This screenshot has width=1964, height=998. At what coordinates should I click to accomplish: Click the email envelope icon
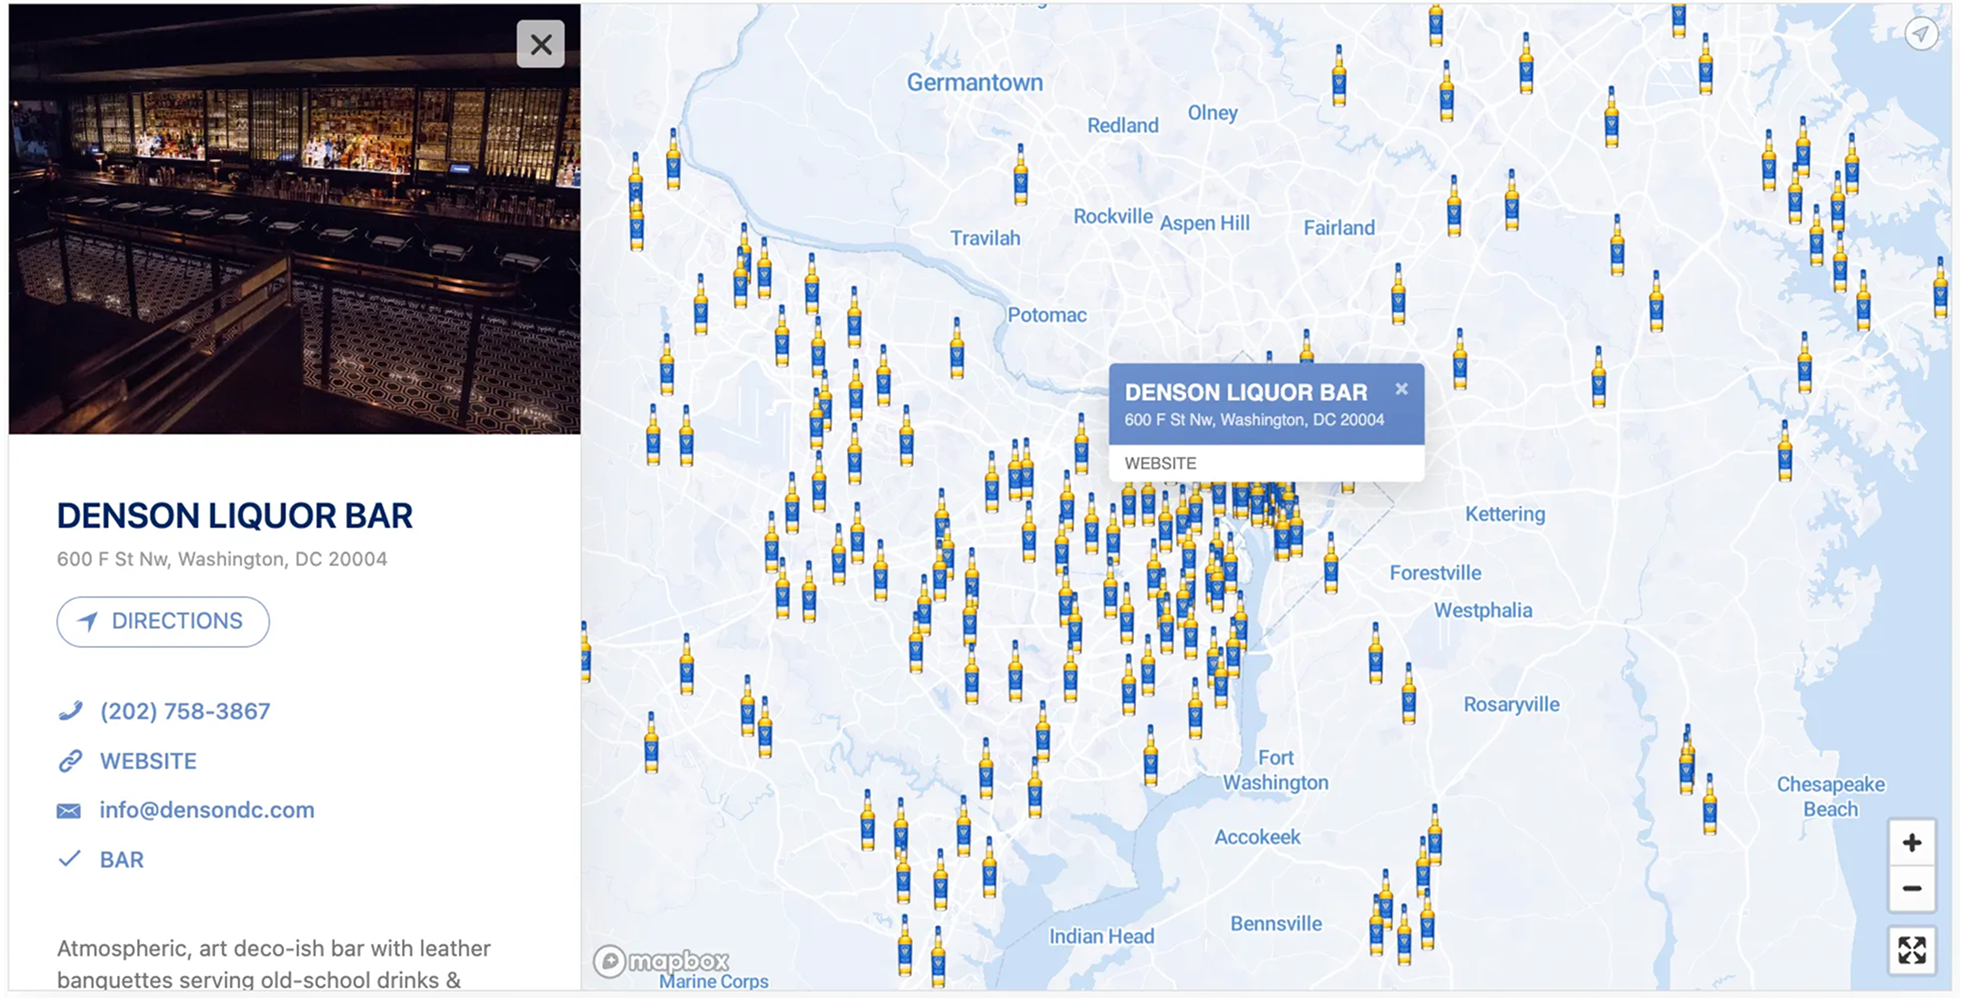pyautogui.click(x=67, y=811)
